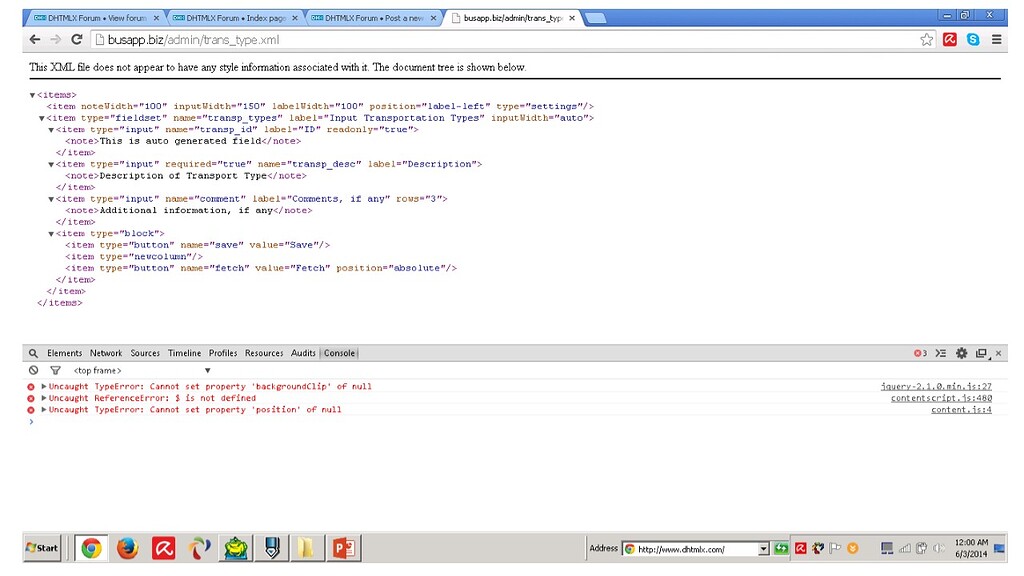Change the DevTools dock side

[981, 353]
